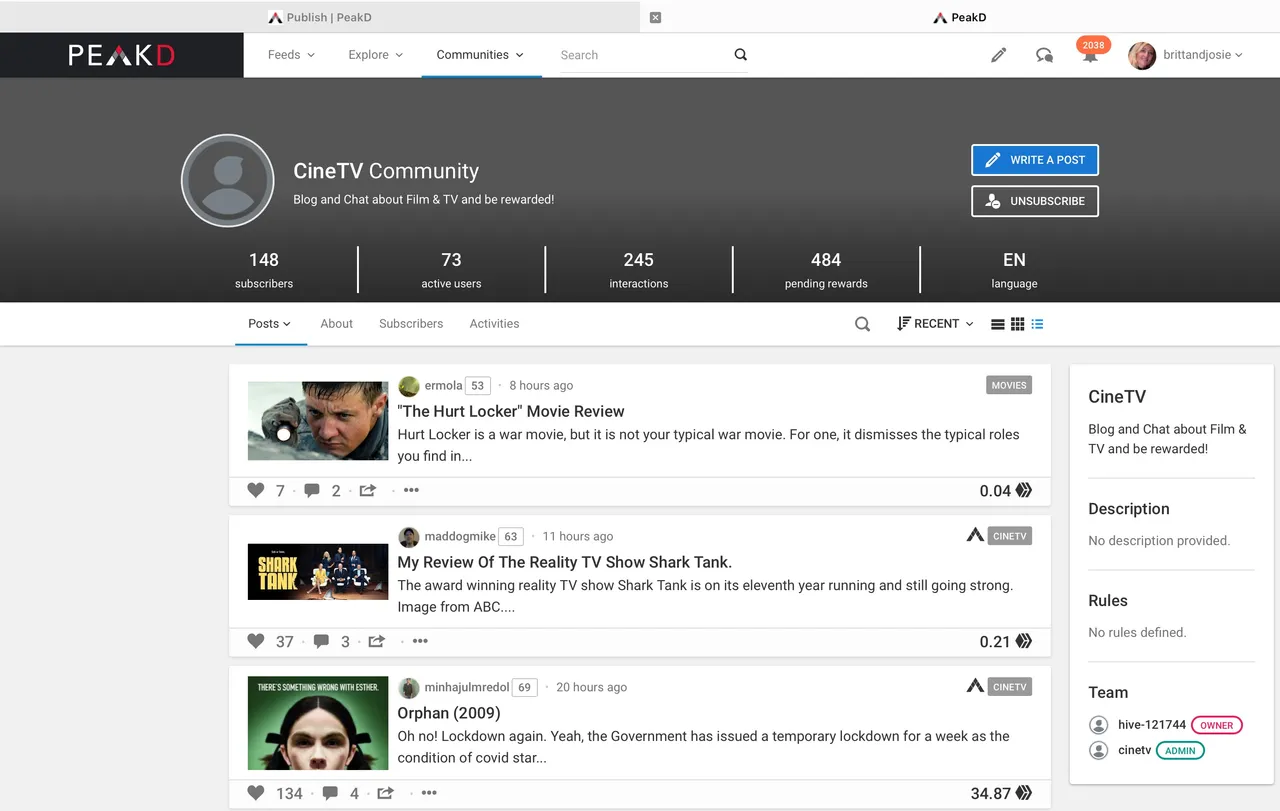Switch to the PeakD browser tab
This screenshot has width=1280, height=811.
point(960,17)
